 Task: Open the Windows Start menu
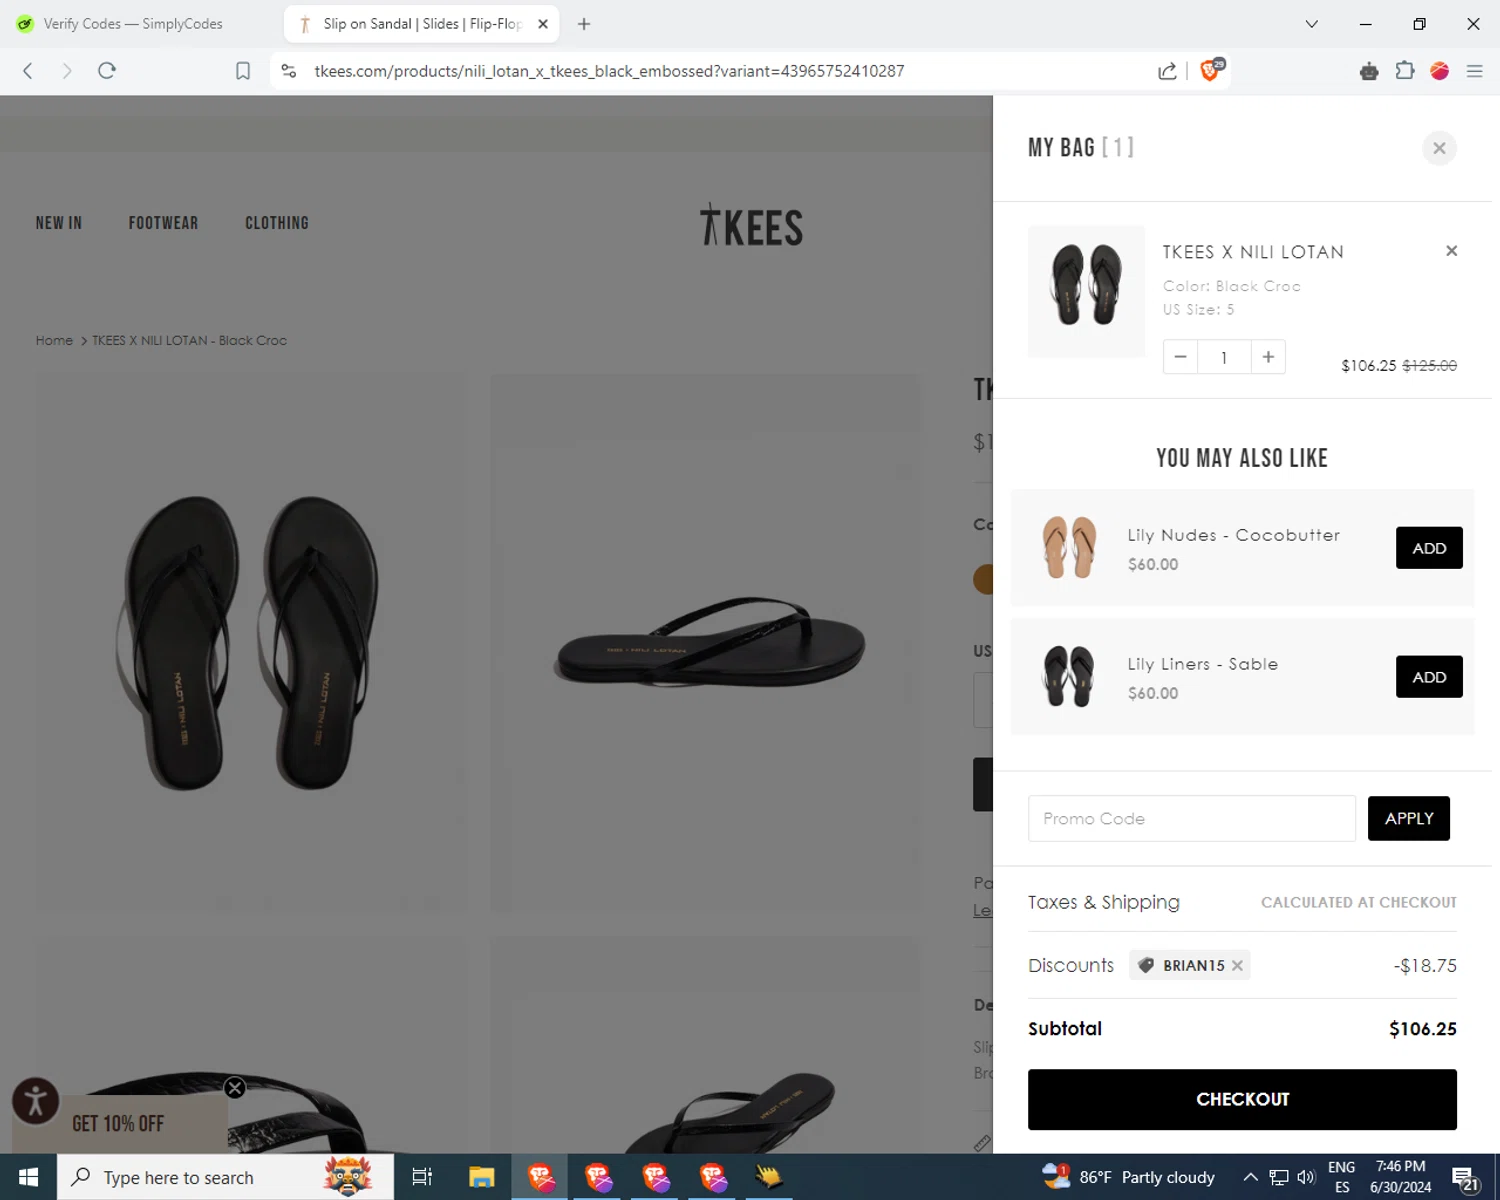click(28, 1177)
